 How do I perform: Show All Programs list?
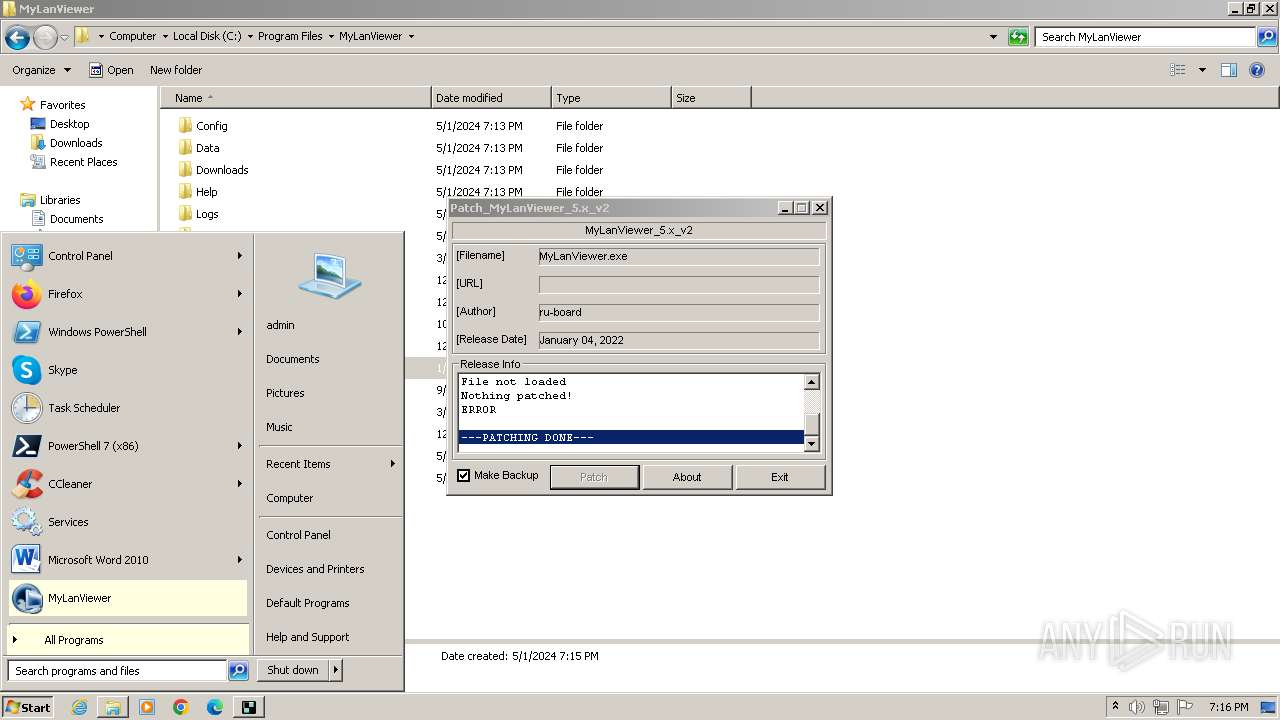(x=128, y=640)
